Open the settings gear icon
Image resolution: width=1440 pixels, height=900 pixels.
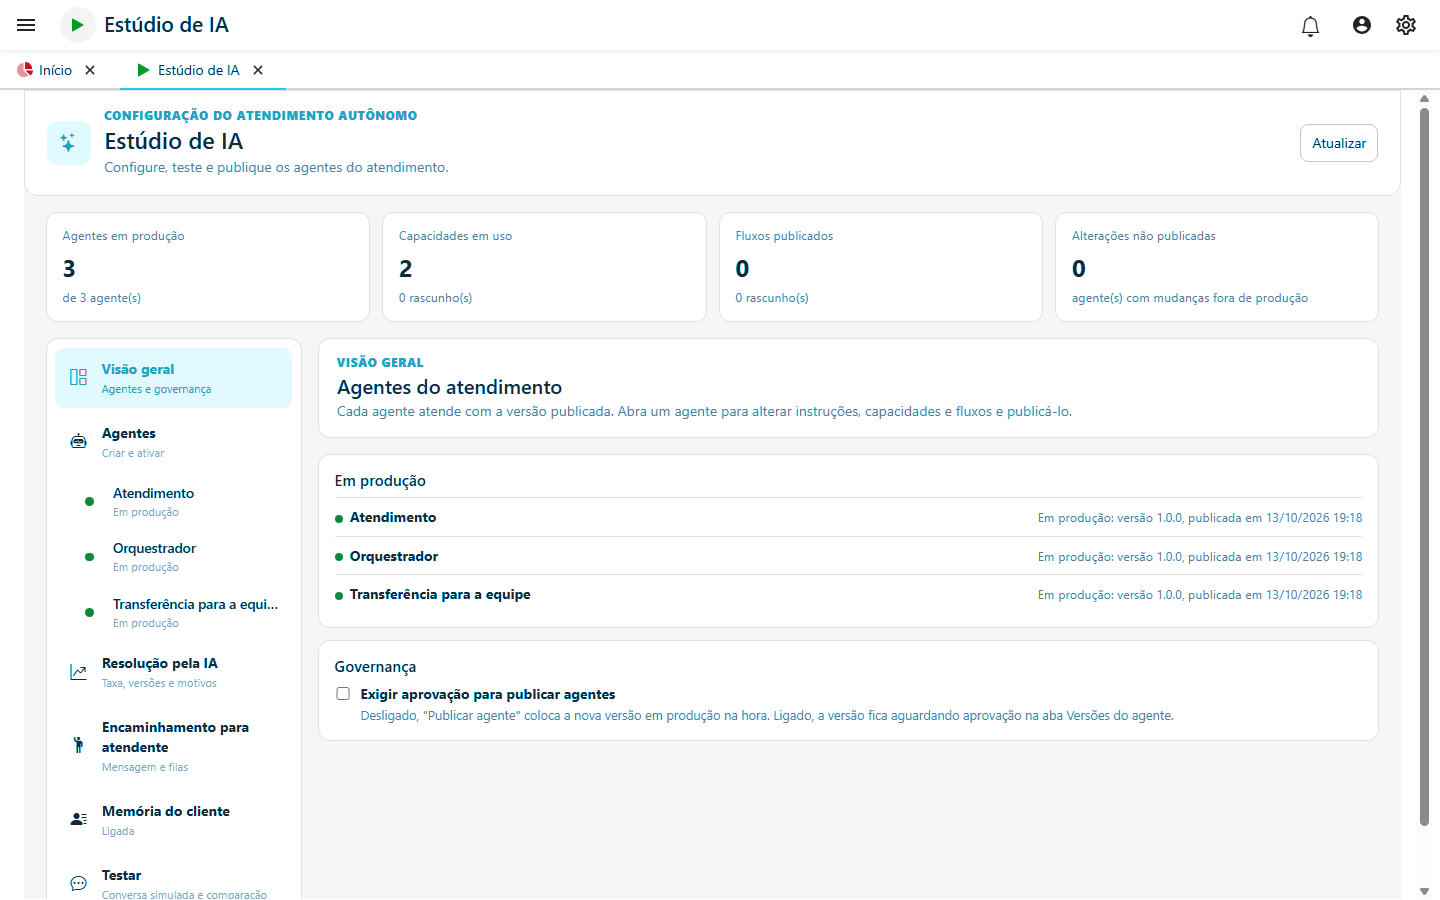(1406, 25)
